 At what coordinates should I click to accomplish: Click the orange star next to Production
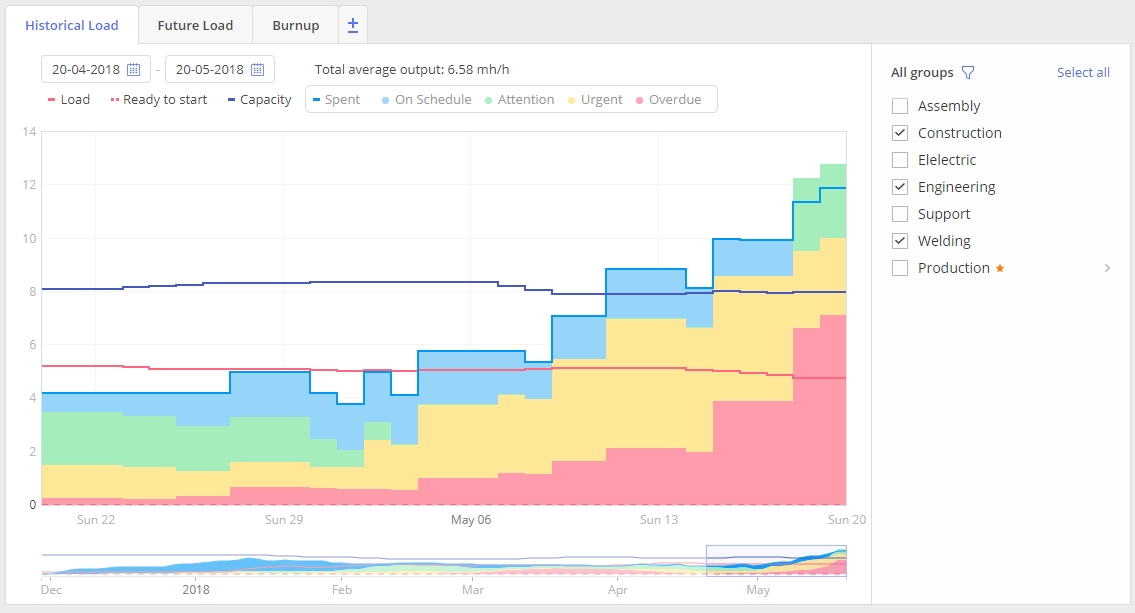click(x=1000, y=268)
